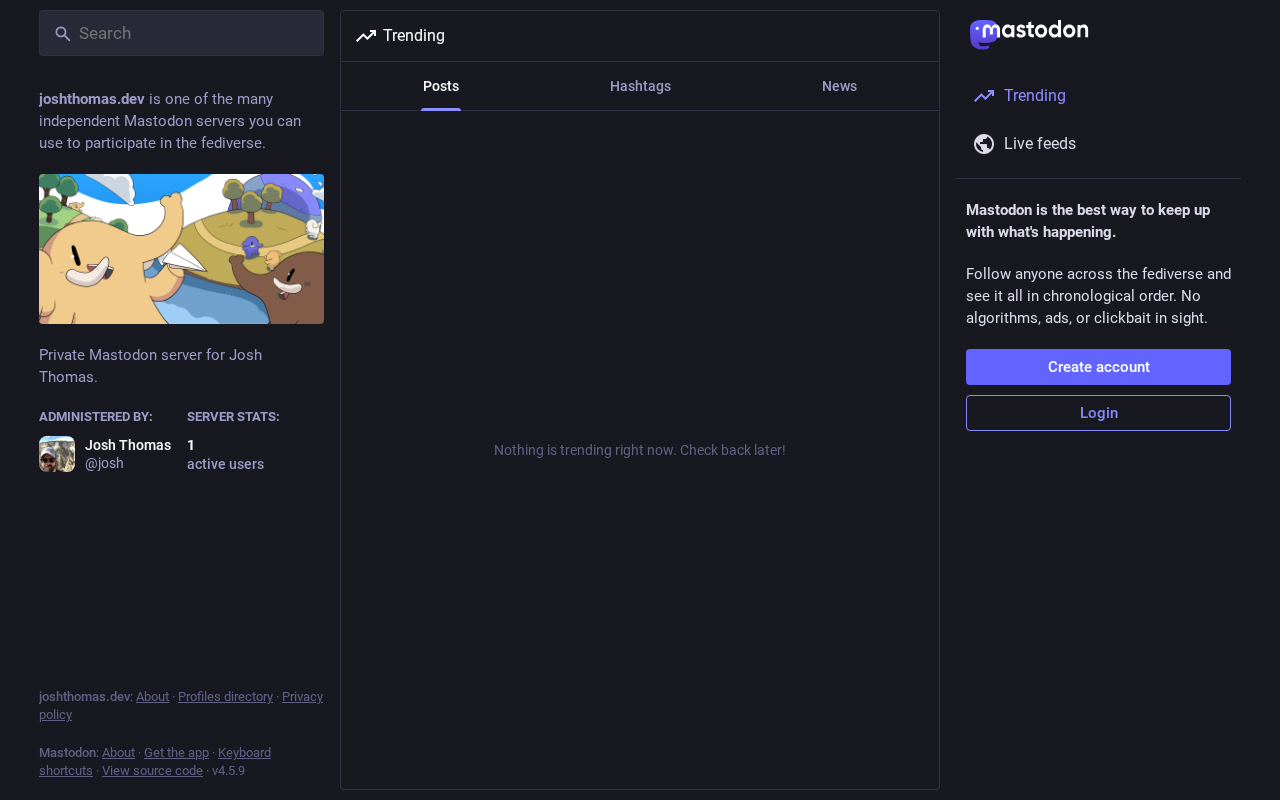Open Trending in the navigation panel
Image resolution: width=1280 pixels, height=800 pixels.
point(1098,96)
